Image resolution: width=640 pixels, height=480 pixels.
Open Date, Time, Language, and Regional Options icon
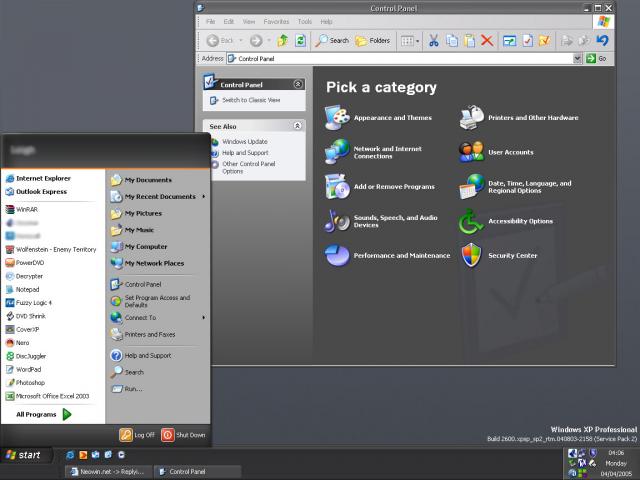click(x=471, y=187)
